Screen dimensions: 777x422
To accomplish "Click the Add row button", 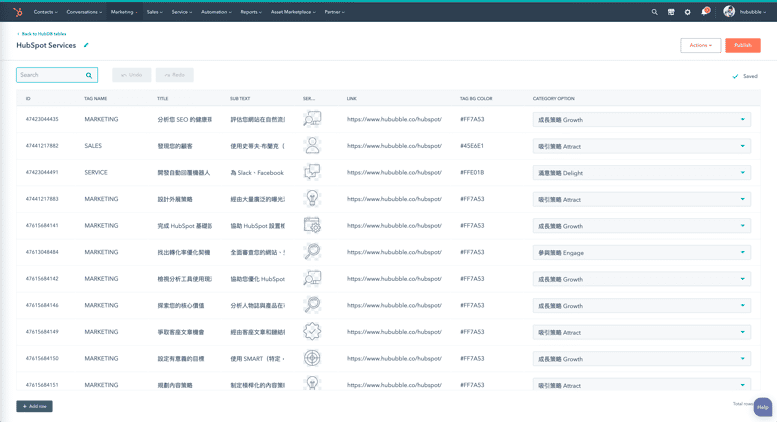I will (x=34, y=406).
